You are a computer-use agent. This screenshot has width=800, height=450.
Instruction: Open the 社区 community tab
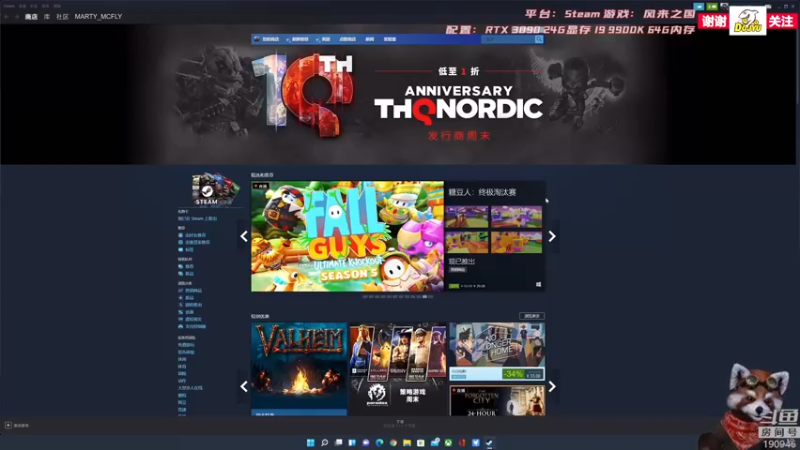point(62,17)
